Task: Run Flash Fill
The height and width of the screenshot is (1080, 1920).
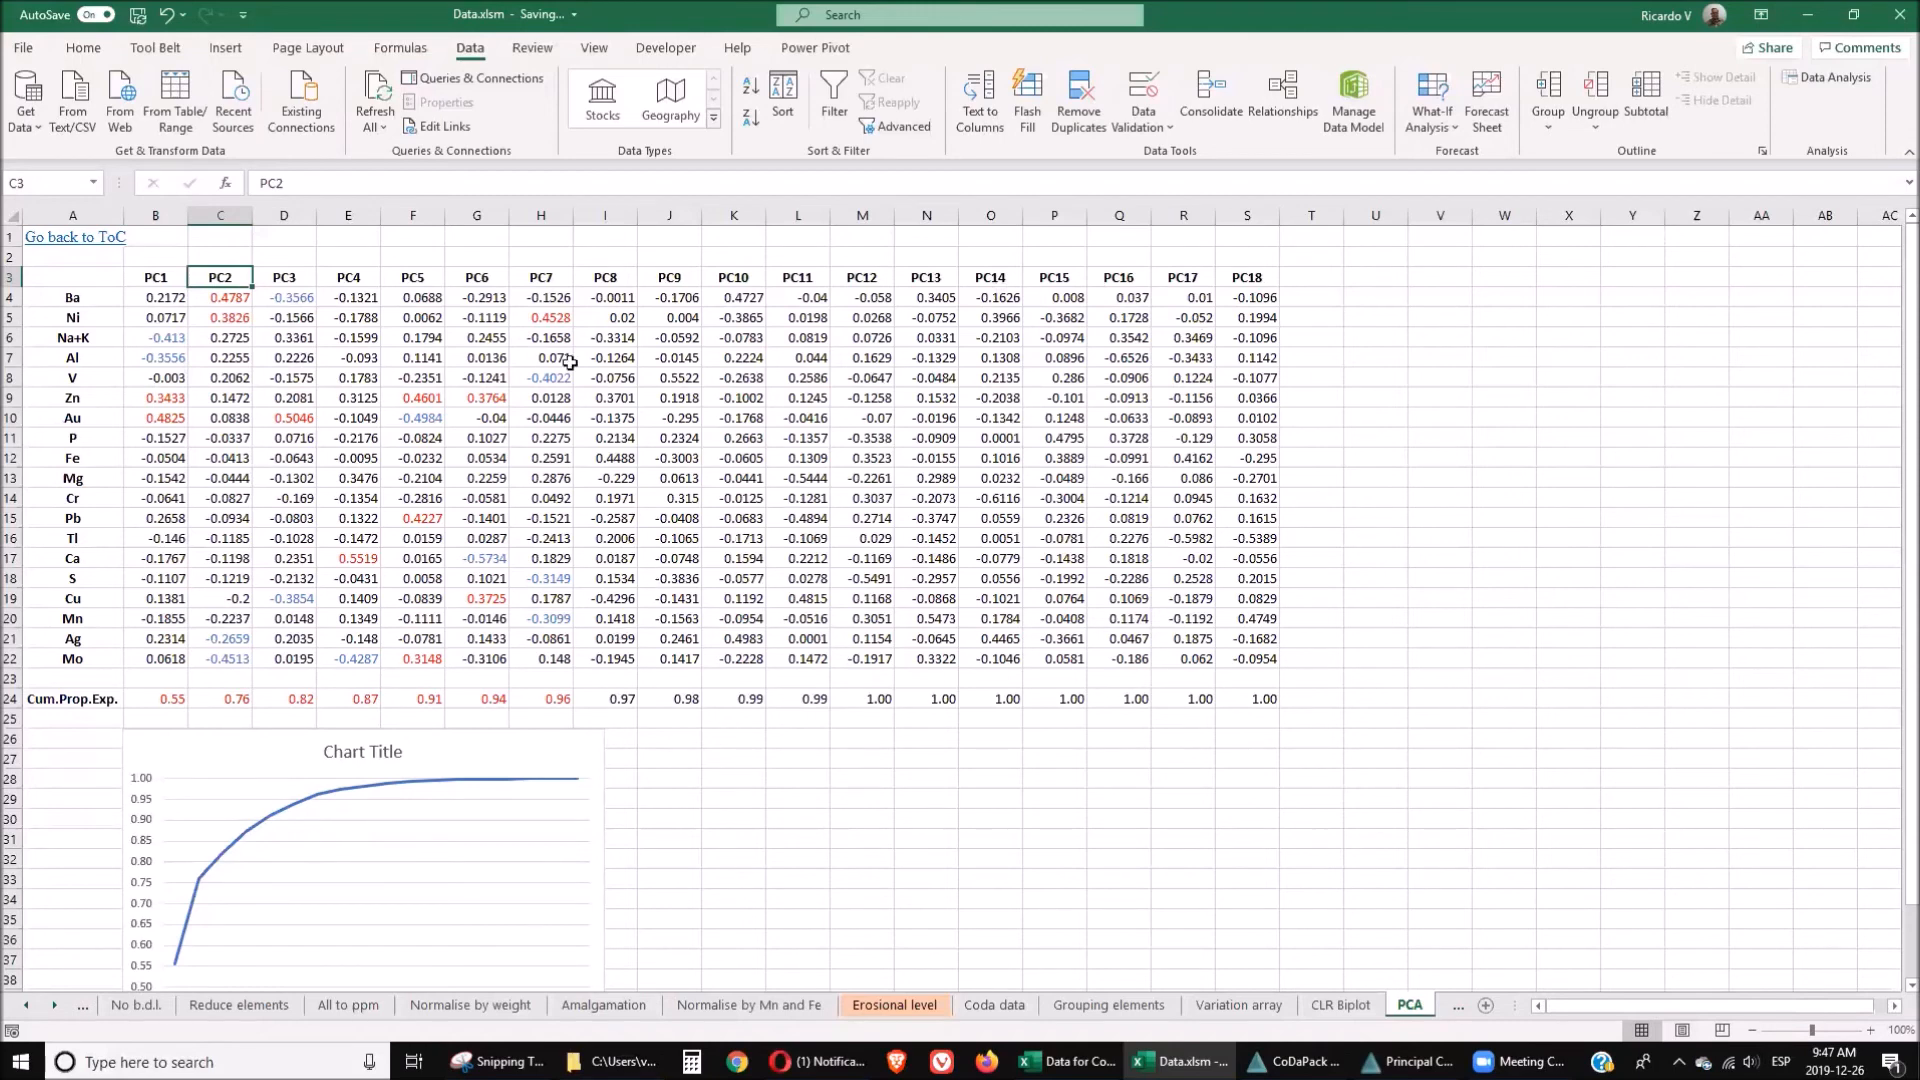Action: coord(1027,101)
